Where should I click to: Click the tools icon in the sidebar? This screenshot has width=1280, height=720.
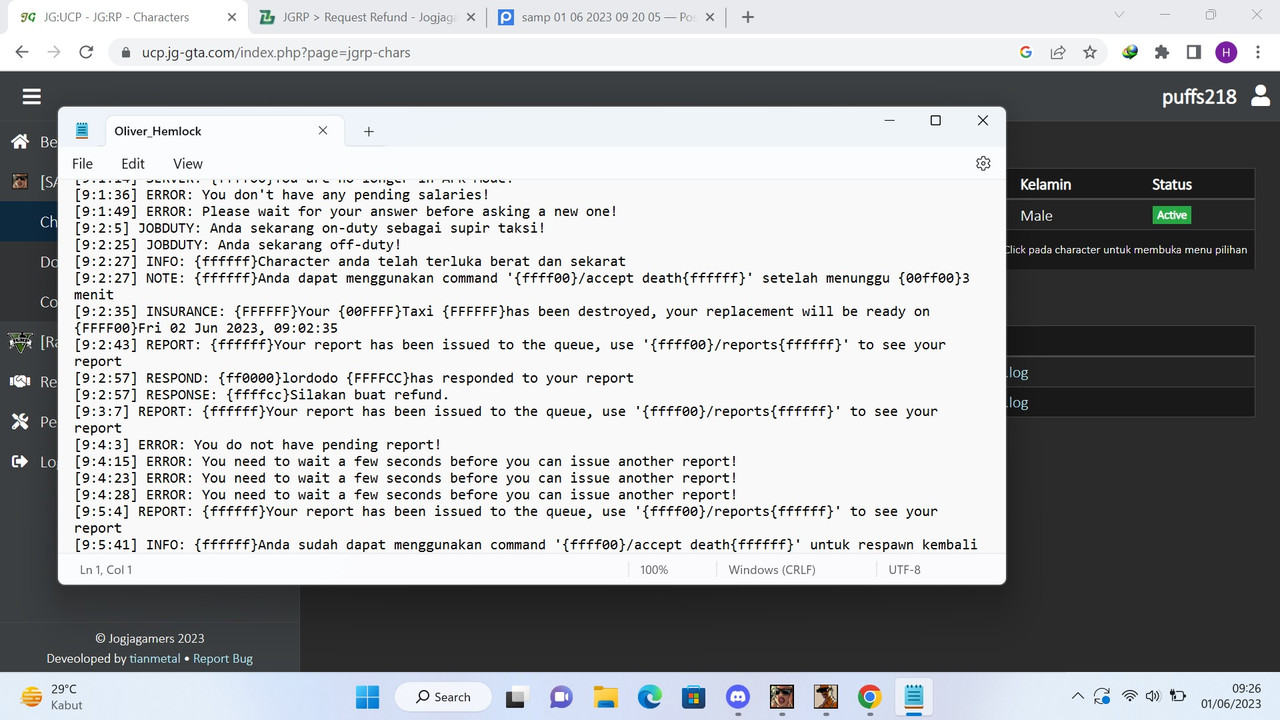tap(20, 422)
